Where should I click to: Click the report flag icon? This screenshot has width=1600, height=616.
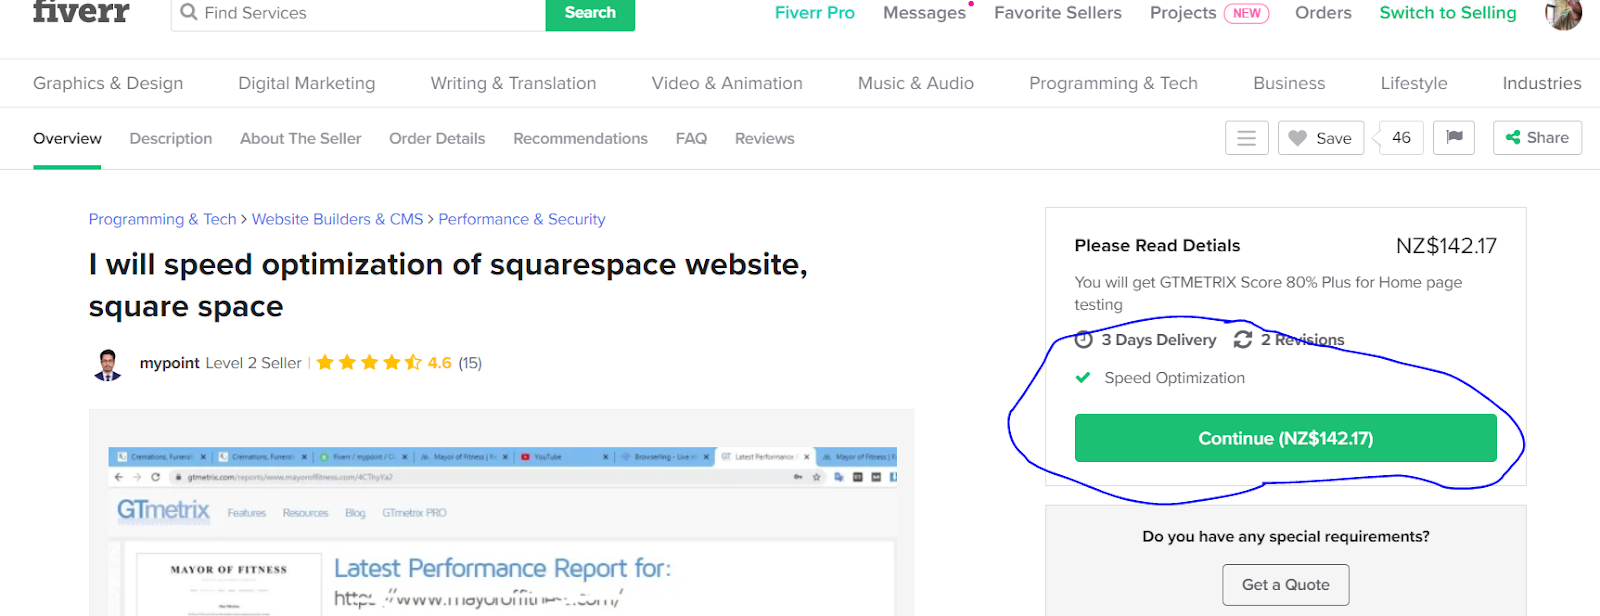click(1454, 137)
